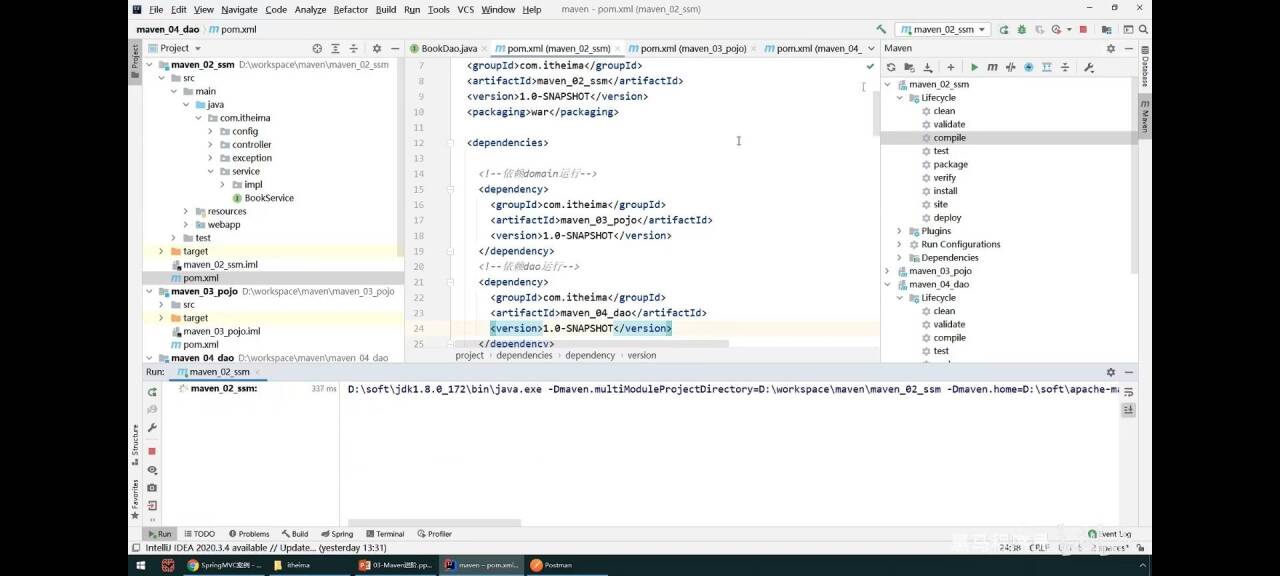Expand the config package

[x=211, y=131]
